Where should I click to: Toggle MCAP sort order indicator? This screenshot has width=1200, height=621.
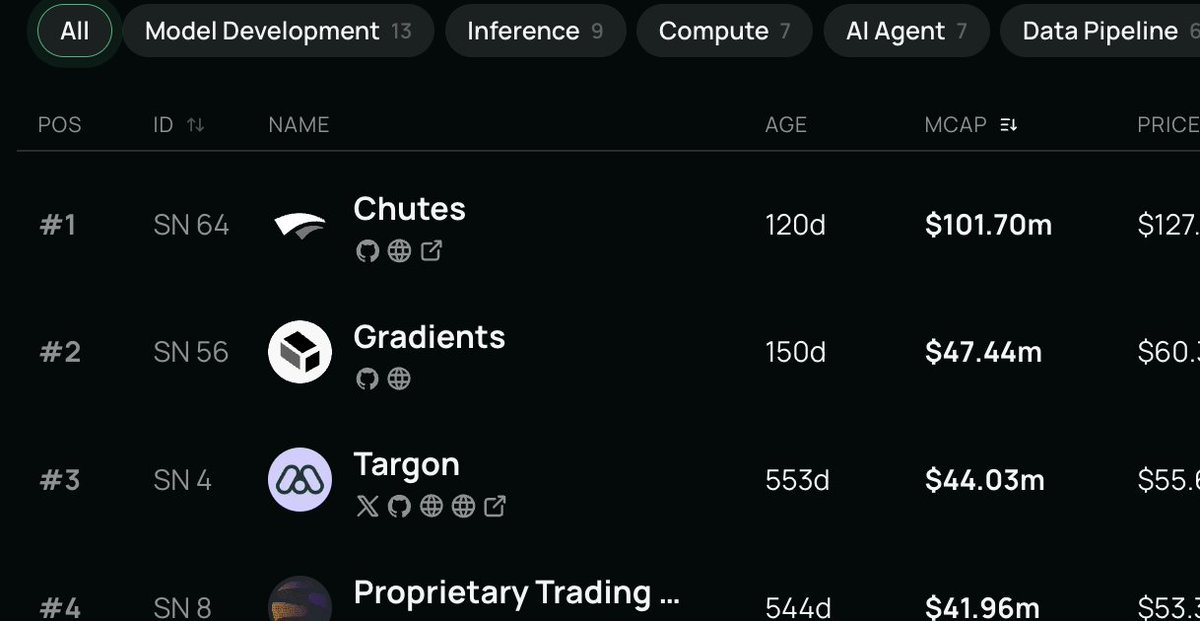pos(1009,124)
